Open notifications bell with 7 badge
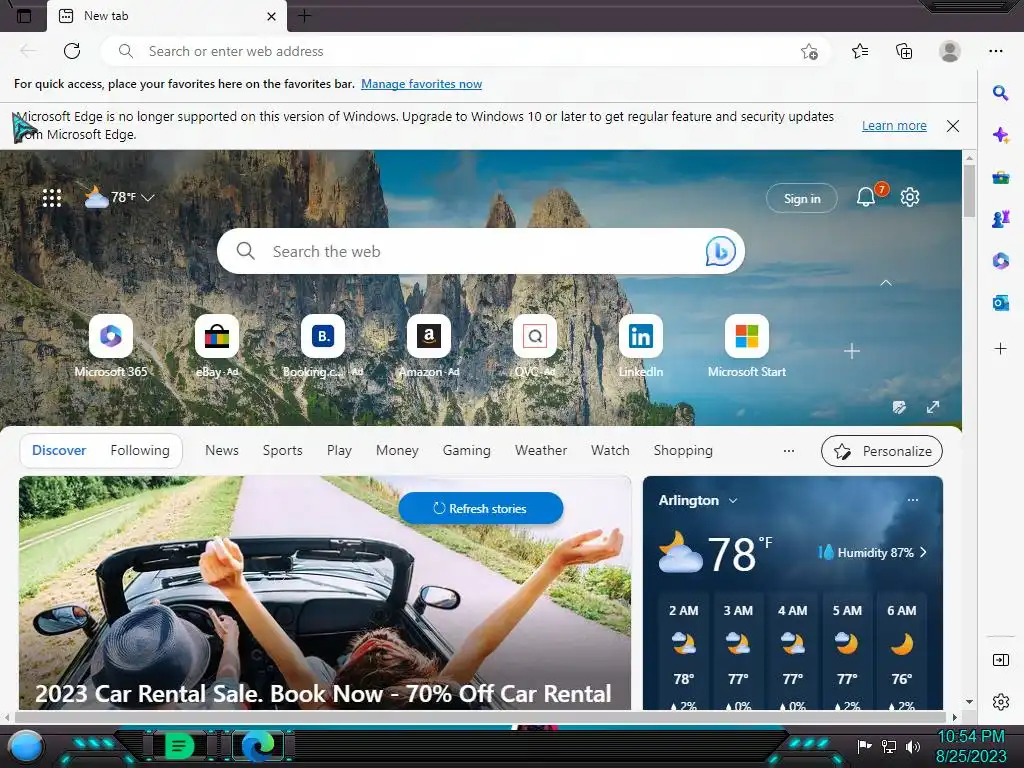Viewport: 1024px width, 768px height. click(x=866, y=197)
